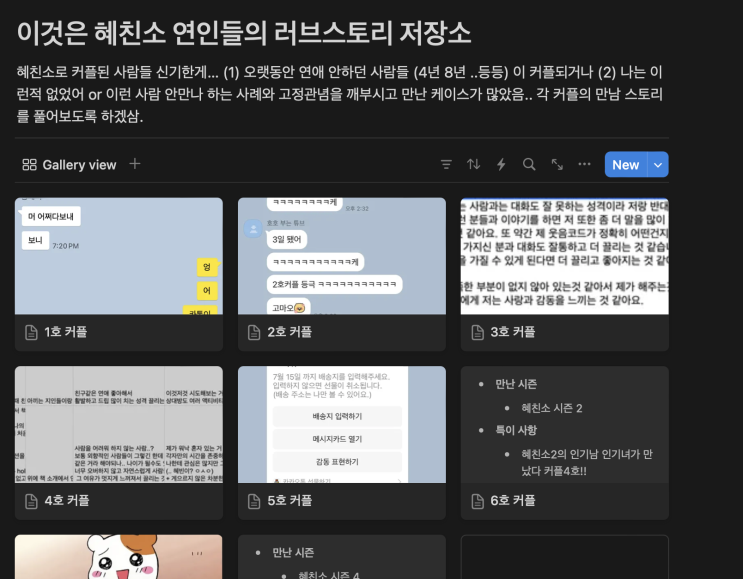Create a new entry with New button
The height and width of the screenshot is (579, 743).
click(x=625, y=164)
